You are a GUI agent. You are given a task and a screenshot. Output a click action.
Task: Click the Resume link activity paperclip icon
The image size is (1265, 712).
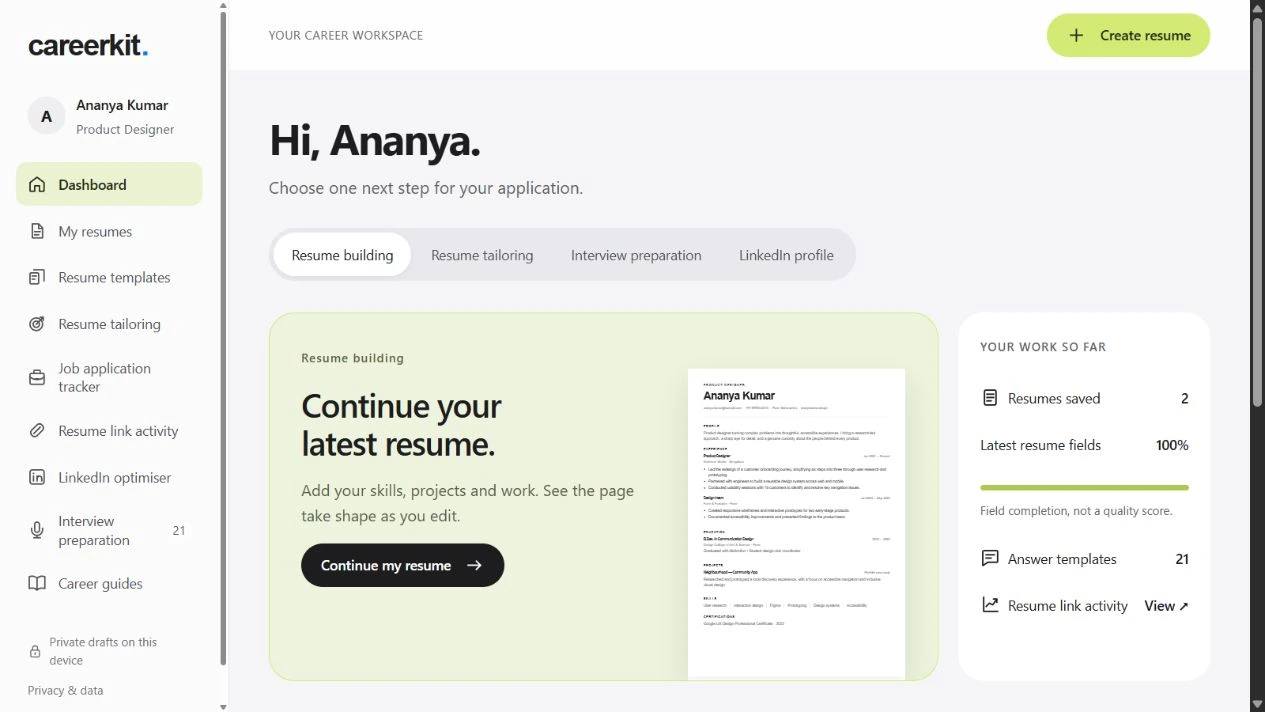(x=37, y=431)
